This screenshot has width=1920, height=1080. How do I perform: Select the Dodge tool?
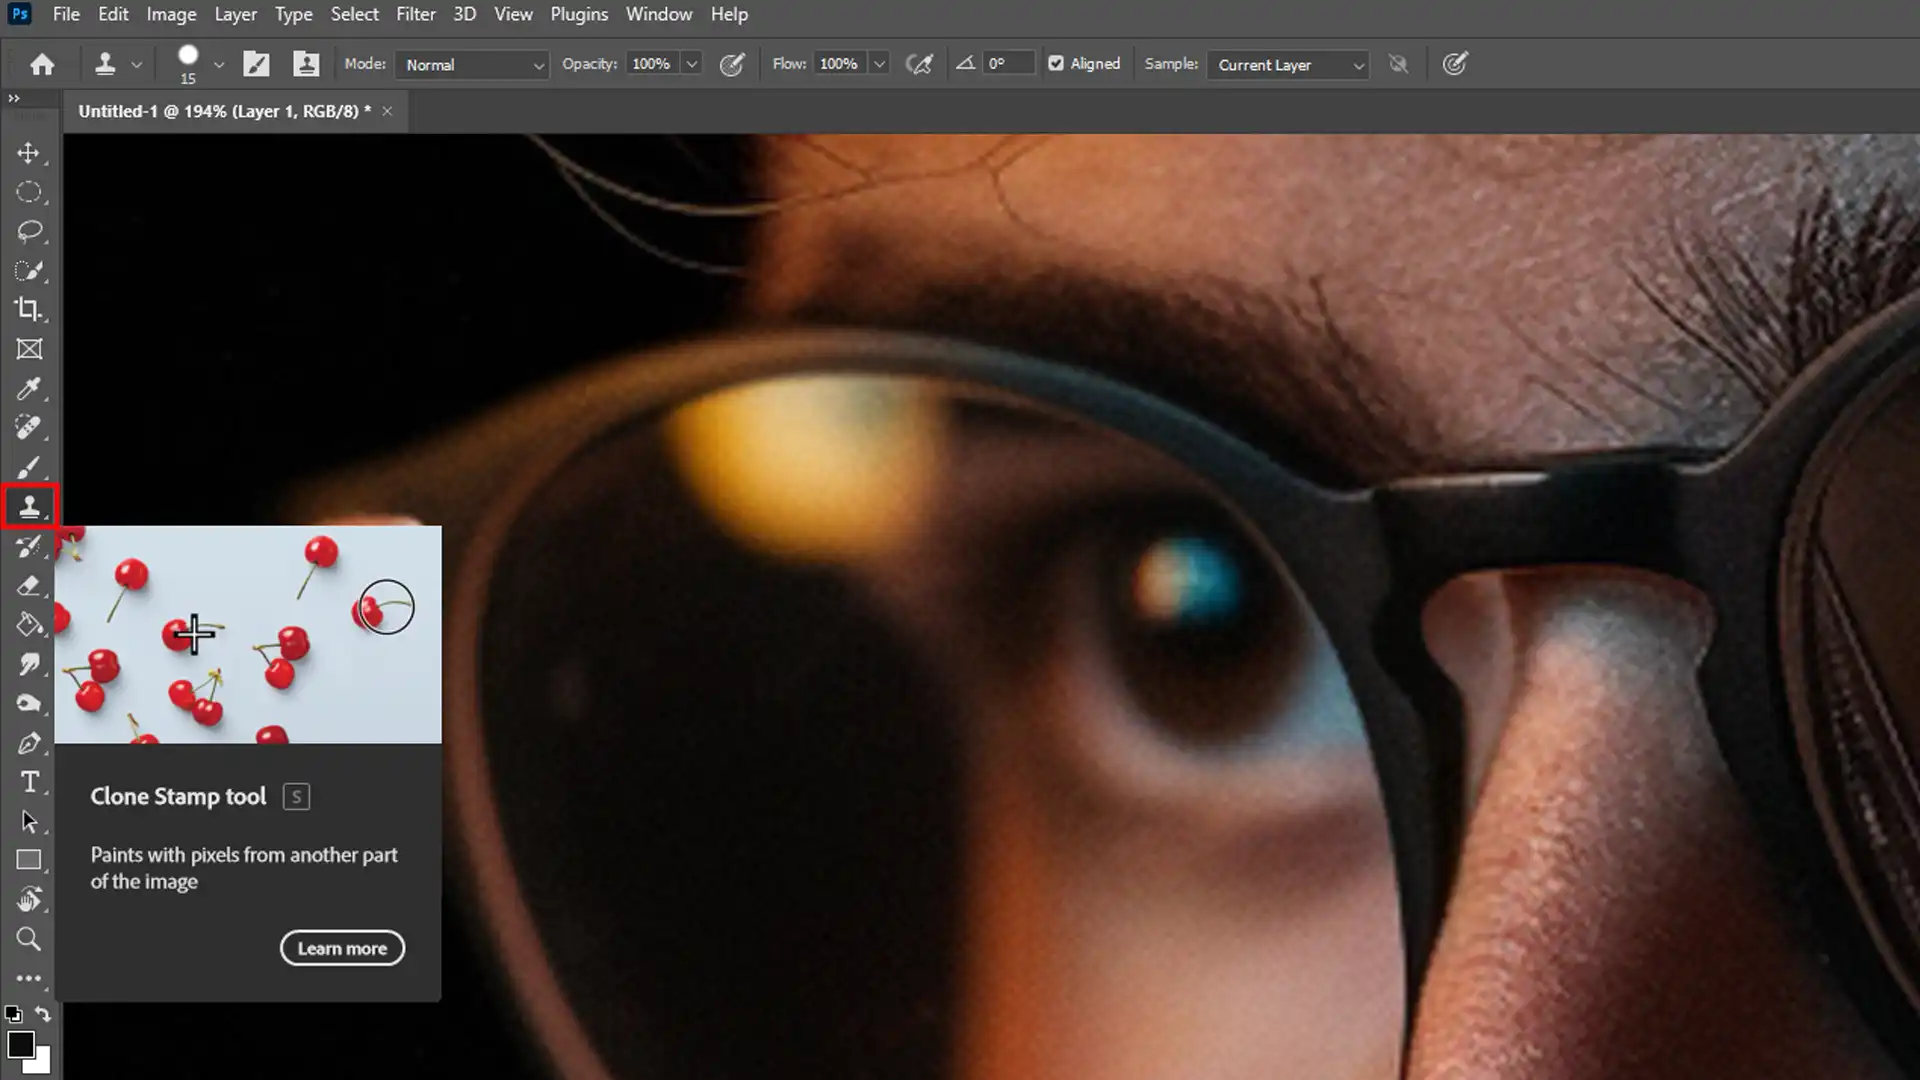pos(29,704)
